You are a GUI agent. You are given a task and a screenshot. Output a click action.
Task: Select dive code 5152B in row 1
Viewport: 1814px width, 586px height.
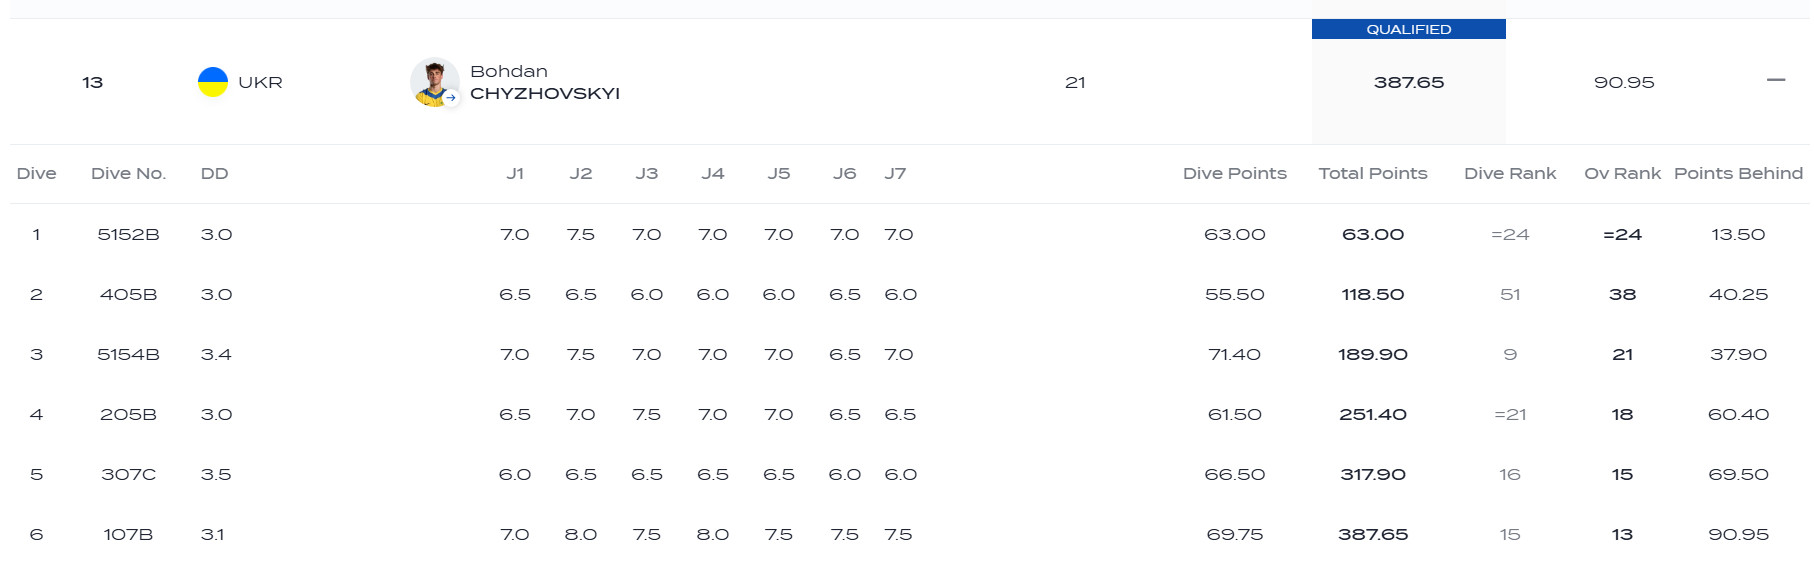128,234
